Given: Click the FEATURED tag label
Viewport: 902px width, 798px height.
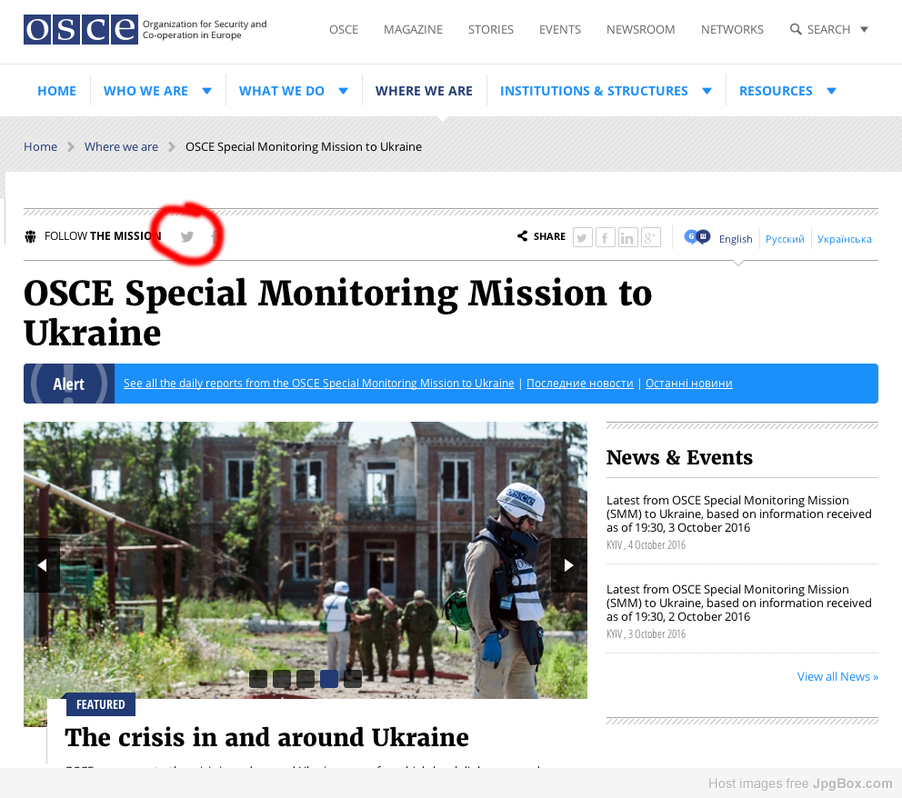Looking at the screenshot, I should point(101,704).
